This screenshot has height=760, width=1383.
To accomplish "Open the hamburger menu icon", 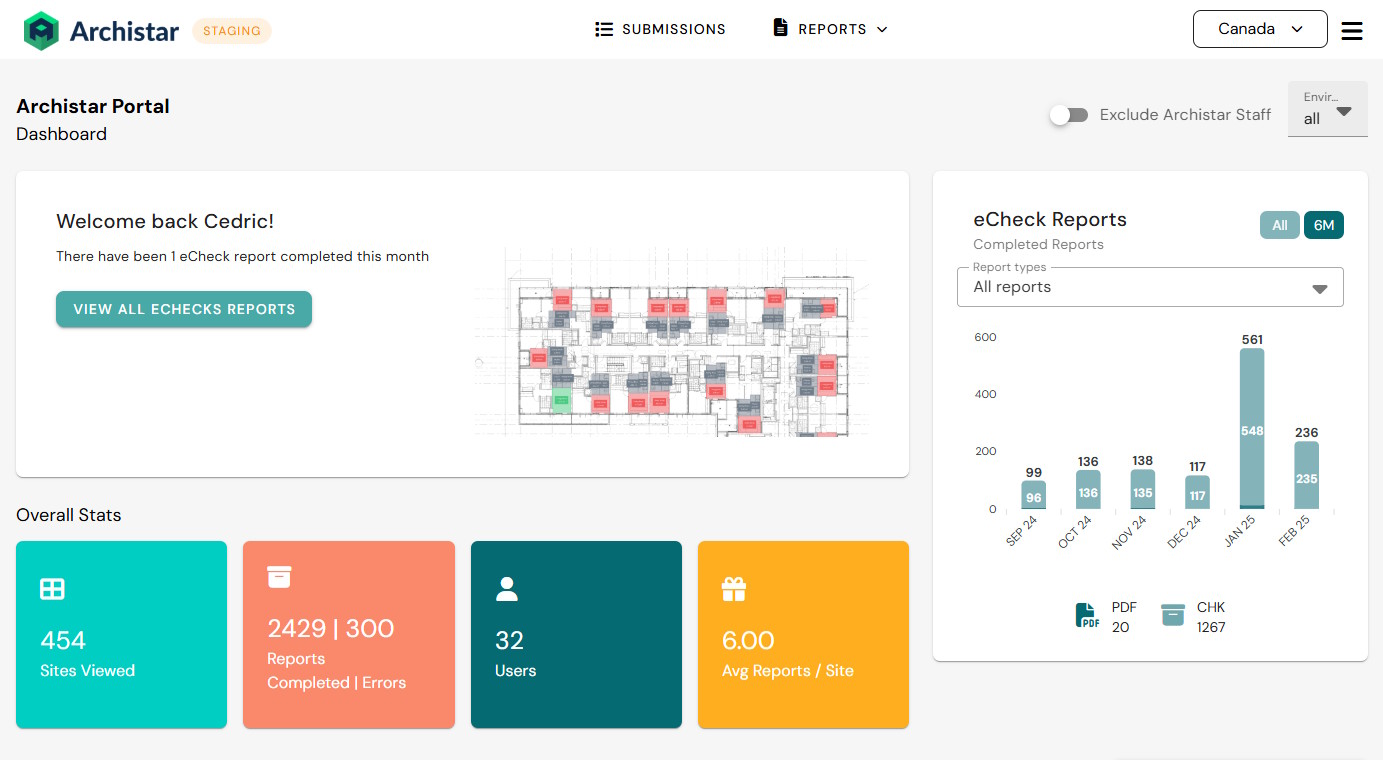I will tap(1352, 31).
